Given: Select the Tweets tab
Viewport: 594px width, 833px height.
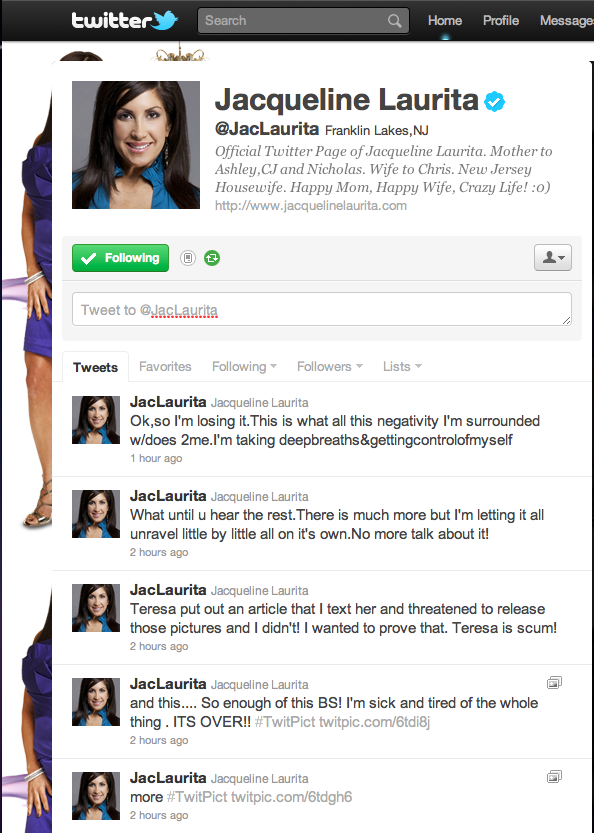Looking at the screenshot, I should point(96,367).
